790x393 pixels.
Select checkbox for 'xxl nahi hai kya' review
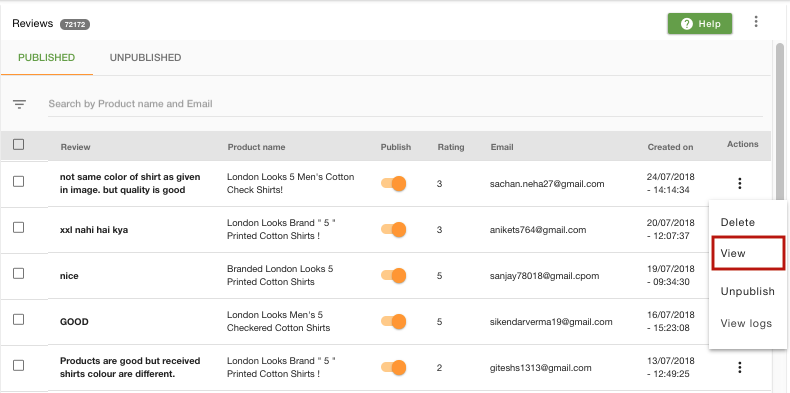(x=19, y=227)
